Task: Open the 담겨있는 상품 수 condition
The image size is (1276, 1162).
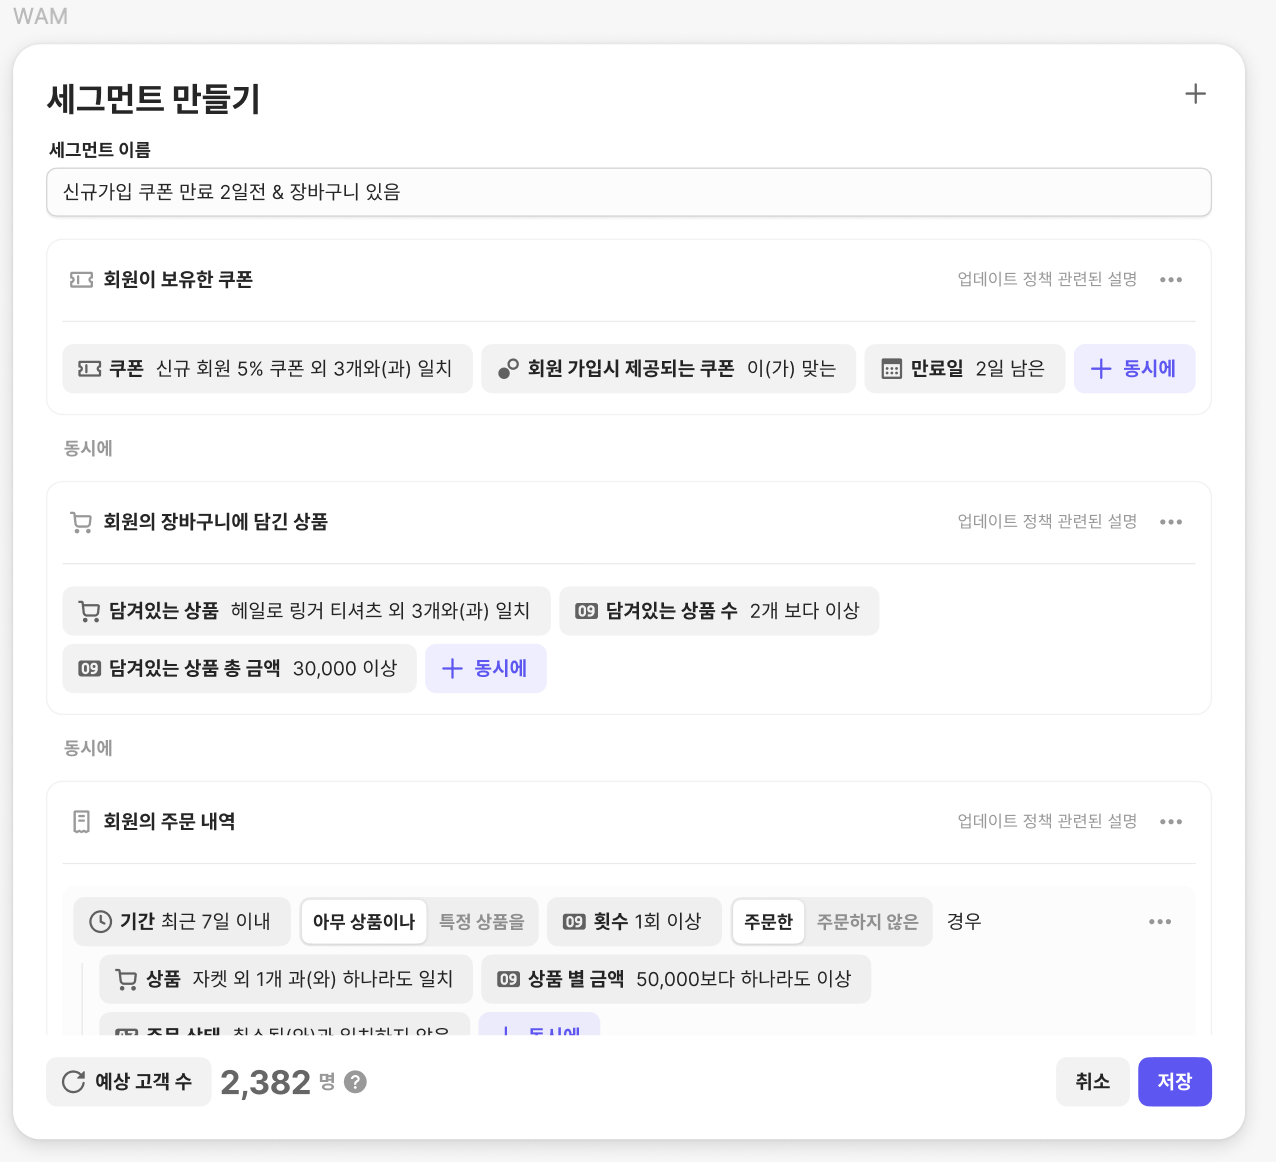Action: tap(719, 611)
